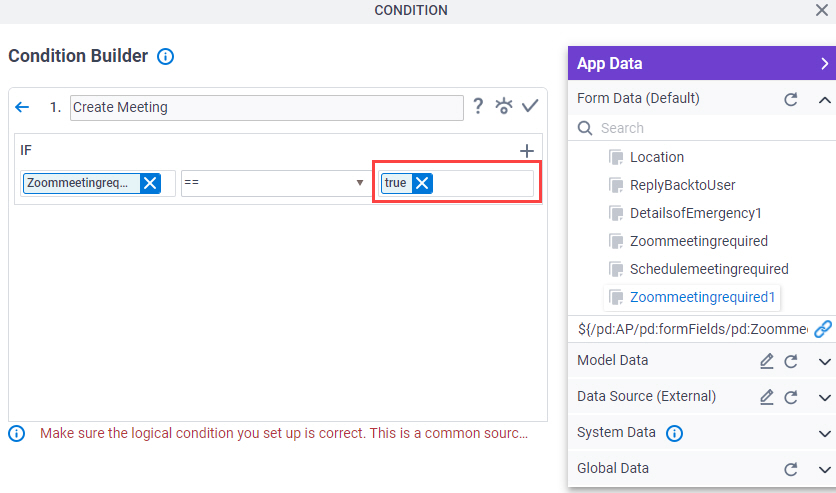Expand the Global Data section

click(x=824, y=470)
